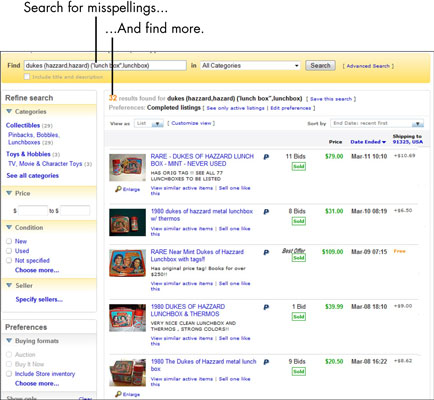
Task: Click See all categories link
Action: coord(33,176)
